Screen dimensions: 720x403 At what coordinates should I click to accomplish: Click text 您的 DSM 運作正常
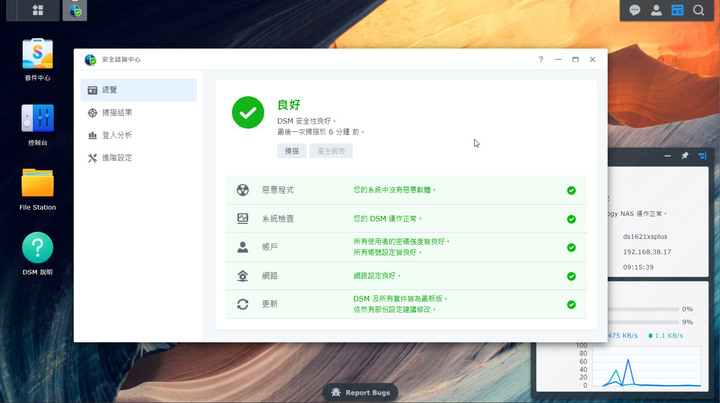coord(387,218)
